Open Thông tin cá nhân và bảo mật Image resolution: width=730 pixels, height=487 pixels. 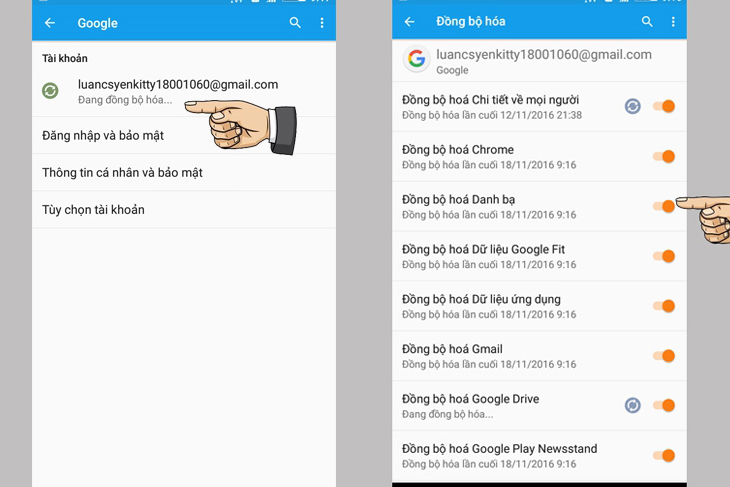(184, 173)
